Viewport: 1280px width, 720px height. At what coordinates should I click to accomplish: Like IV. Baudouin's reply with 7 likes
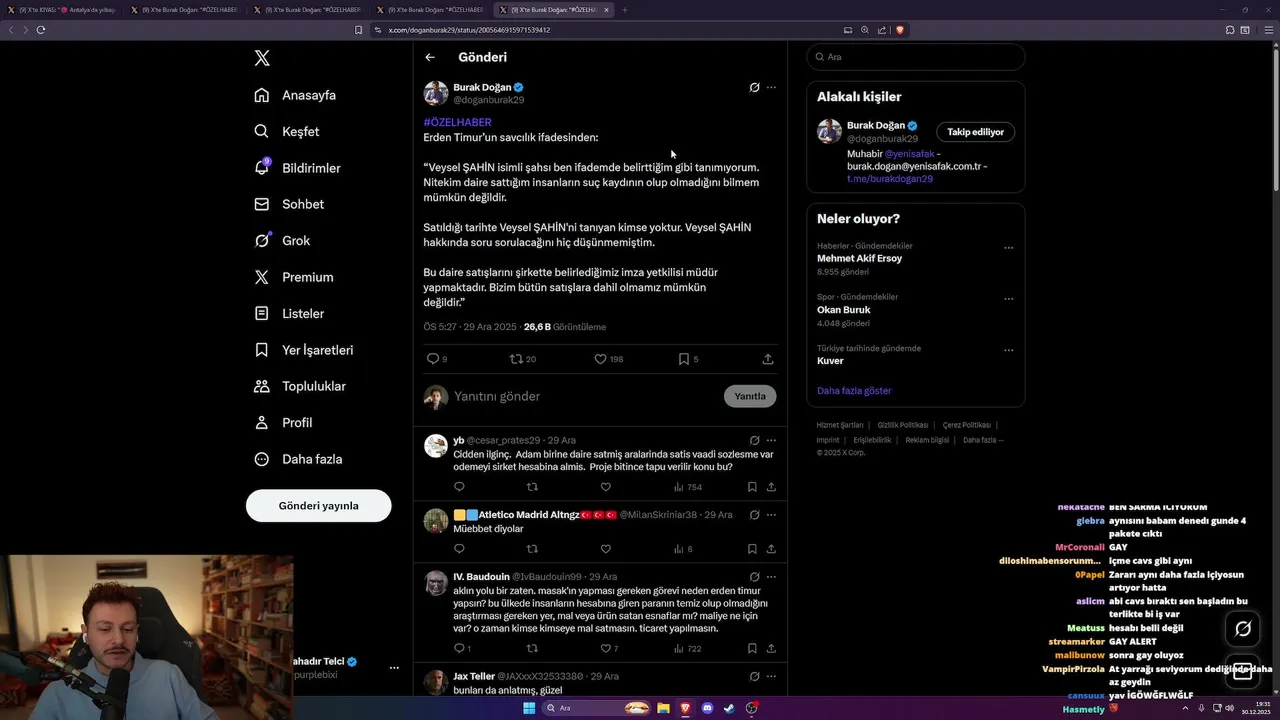(605, 649)
